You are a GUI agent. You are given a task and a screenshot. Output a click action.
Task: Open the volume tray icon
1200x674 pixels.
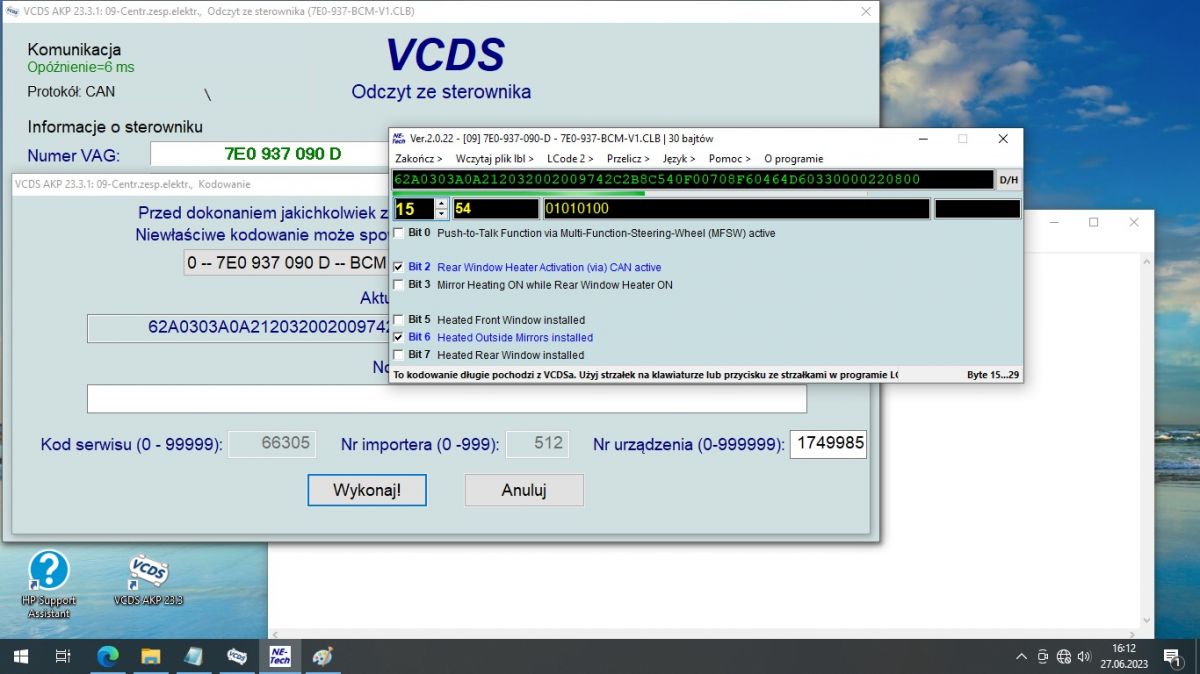pos(1085,657)
